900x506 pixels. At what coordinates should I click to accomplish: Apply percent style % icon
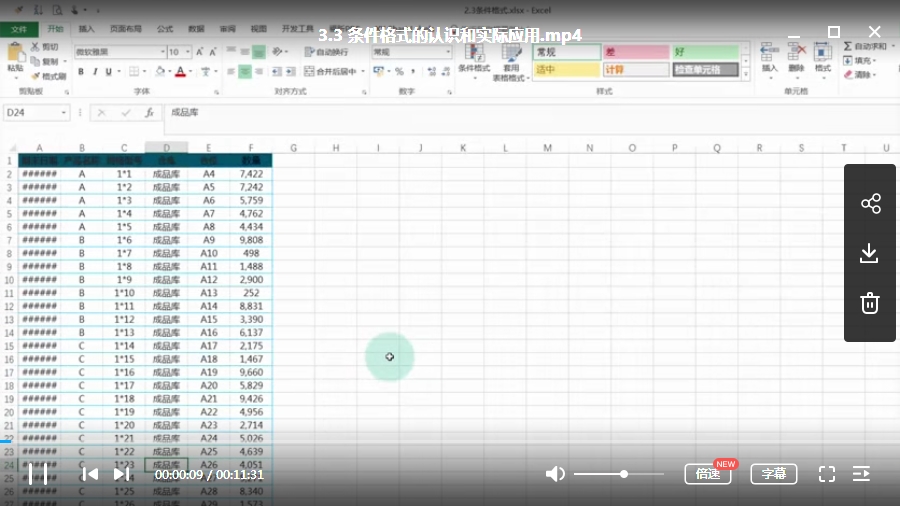(x=399, y=72)
